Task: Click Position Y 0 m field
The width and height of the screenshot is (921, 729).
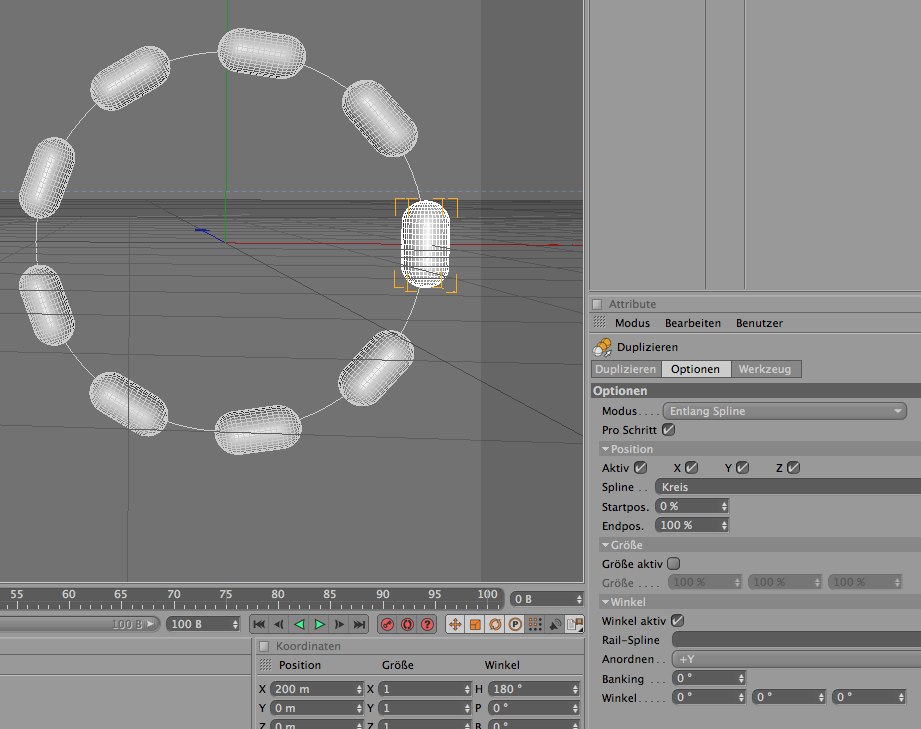Action: [x=317, y=708]
